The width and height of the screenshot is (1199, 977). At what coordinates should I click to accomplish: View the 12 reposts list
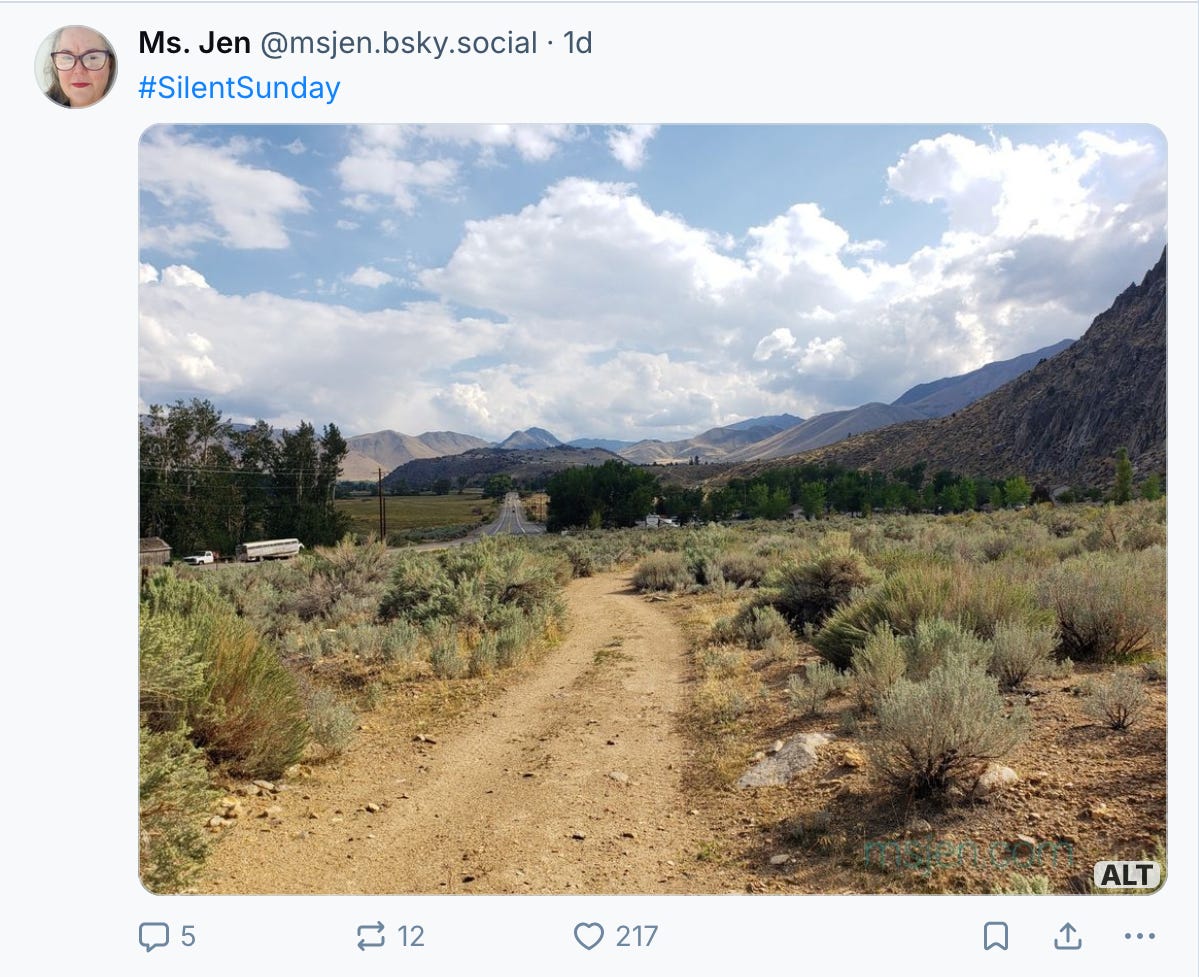tap(411, 938)
